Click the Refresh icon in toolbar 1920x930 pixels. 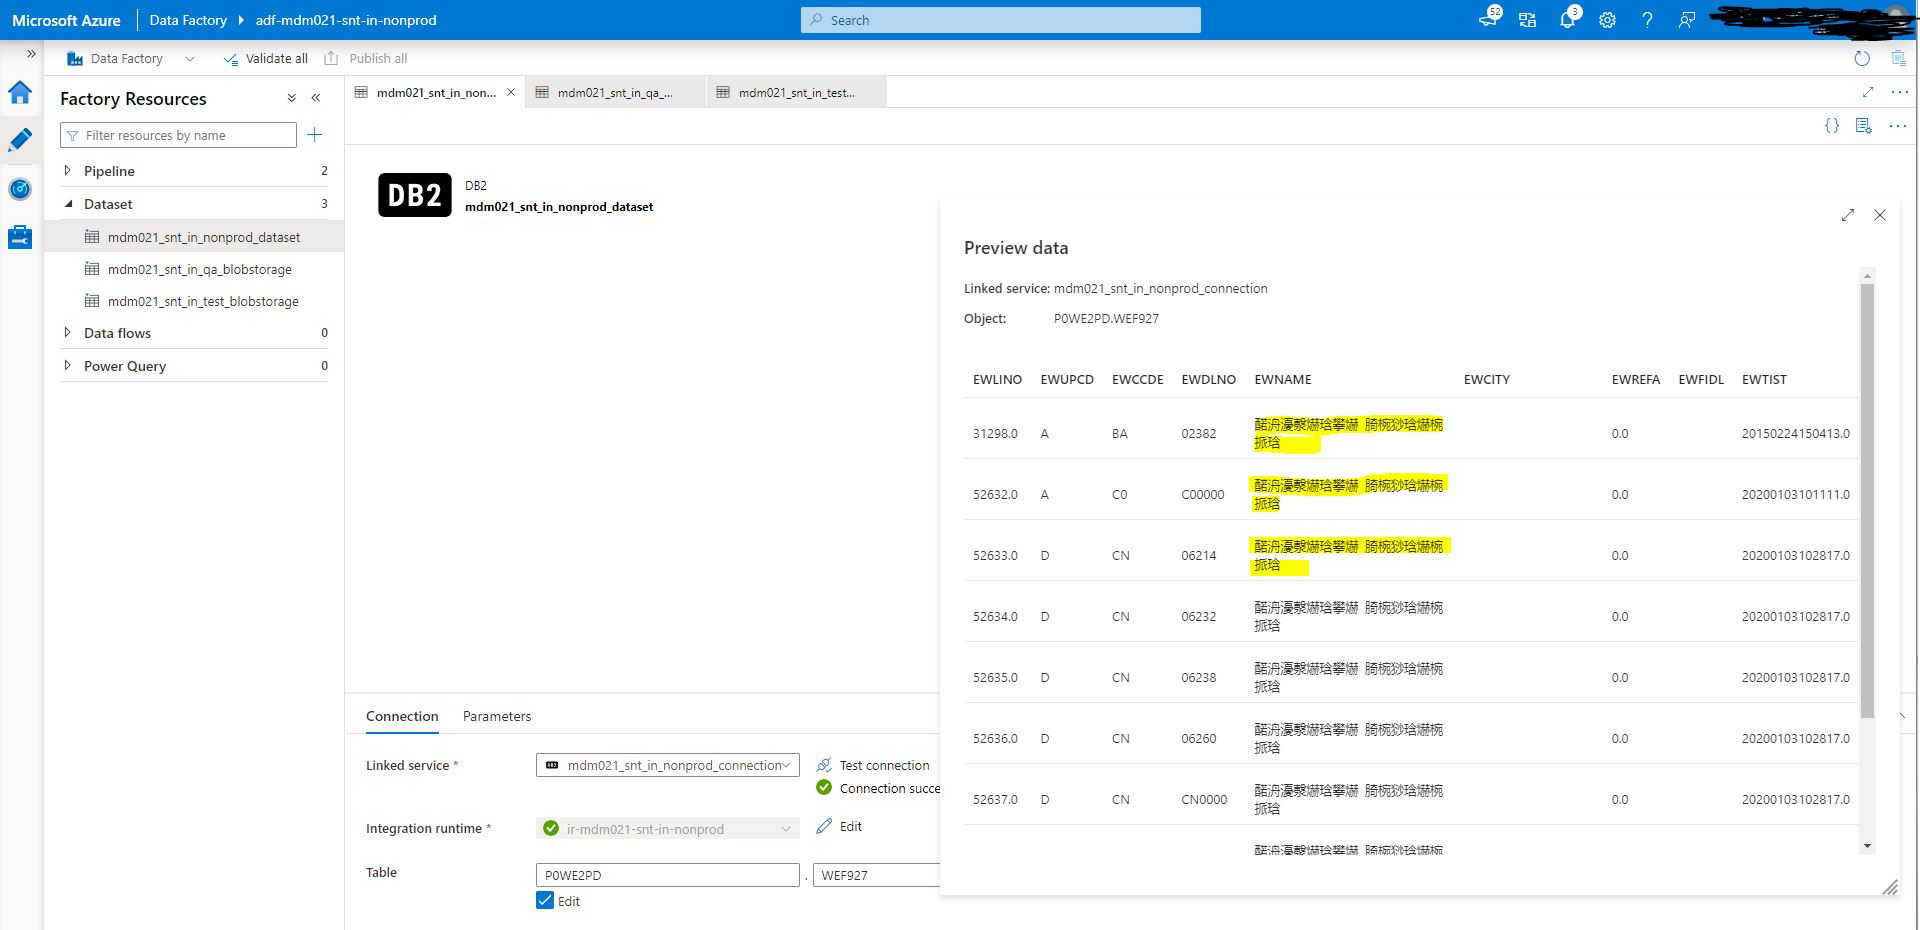click(x=1862, y=58)
